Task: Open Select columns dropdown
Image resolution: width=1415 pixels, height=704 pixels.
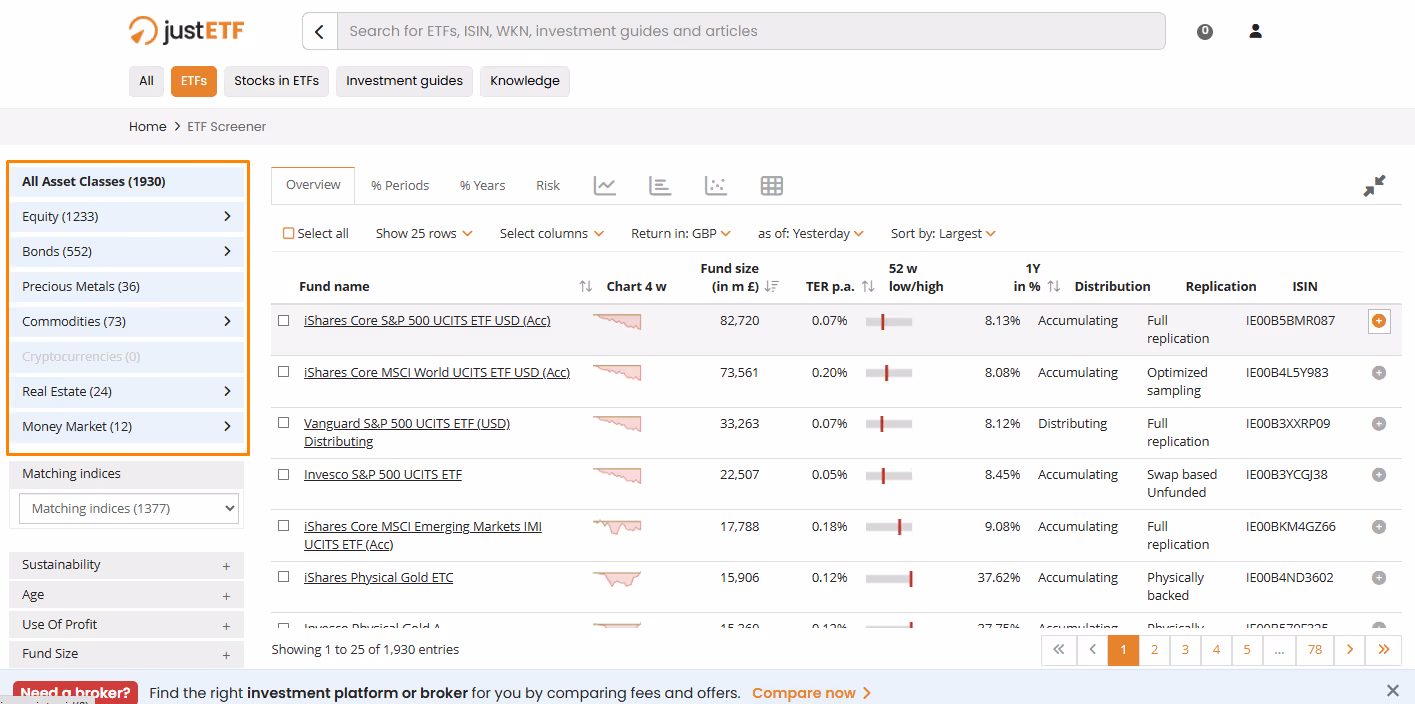Action: [552, 233]
